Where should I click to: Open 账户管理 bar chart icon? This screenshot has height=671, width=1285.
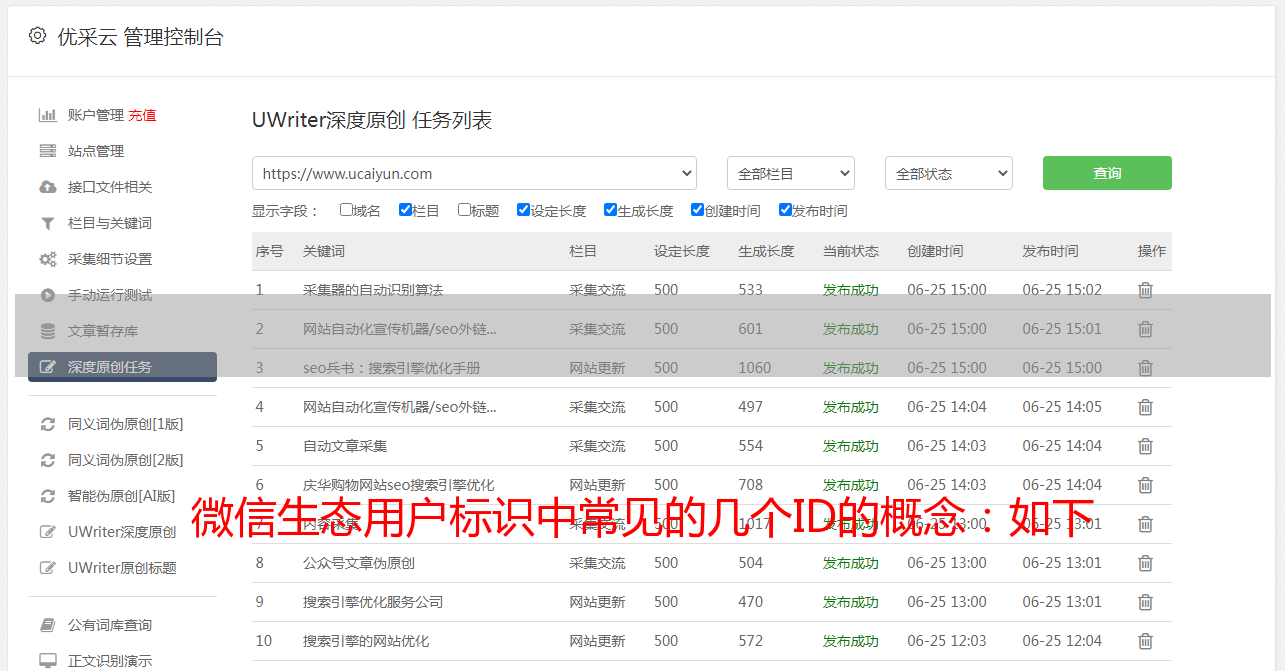click(47, 115)
